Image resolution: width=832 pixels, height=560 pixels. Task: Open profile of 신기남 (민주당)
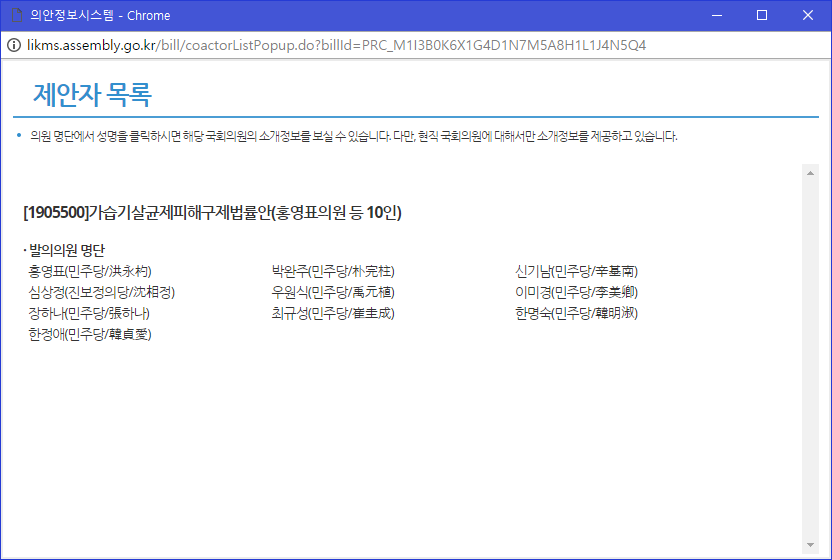[x=576, y=271]
